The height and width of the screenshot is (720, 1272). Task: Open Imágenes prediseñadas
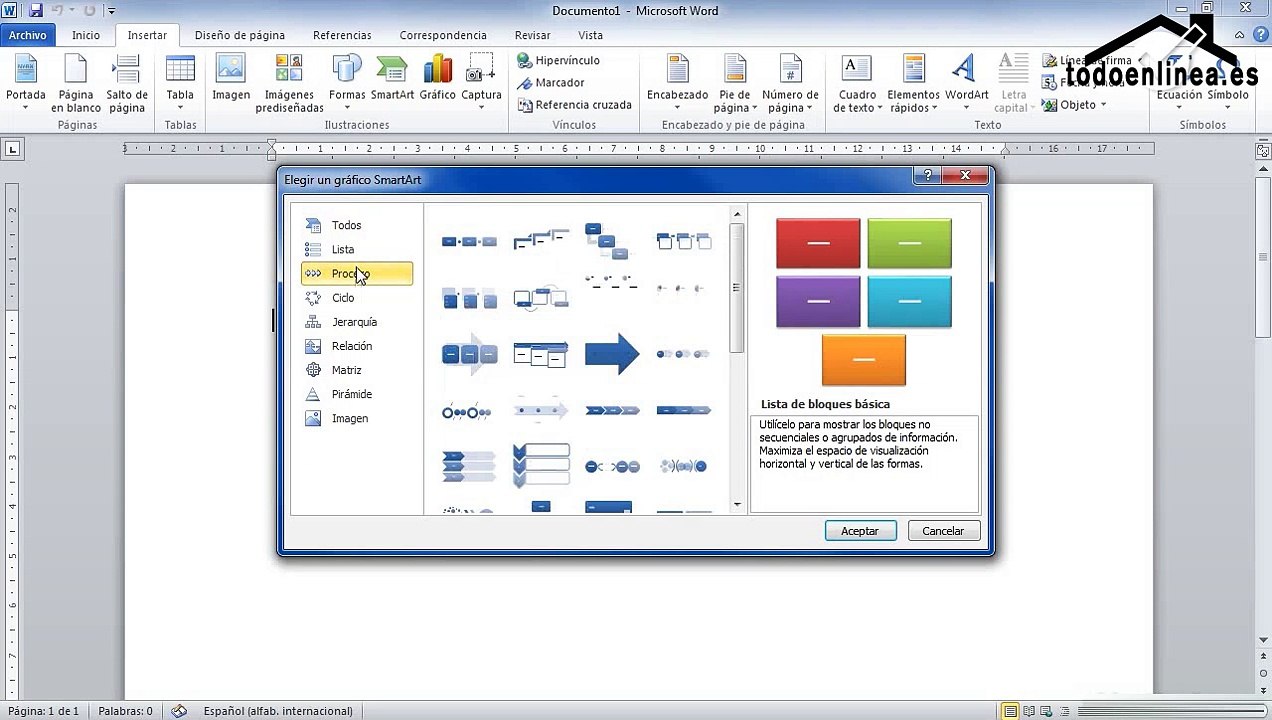289,84
